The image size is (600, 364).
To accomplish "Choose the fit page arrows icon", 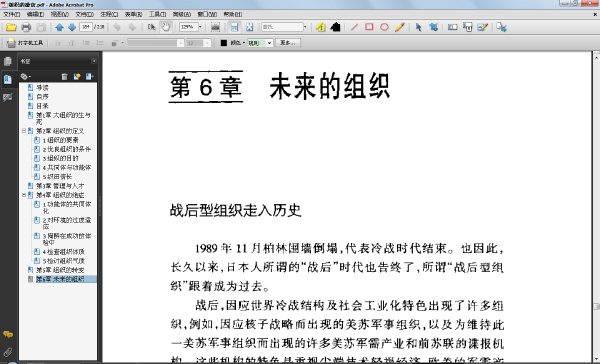I will pyautogui.click(x=249, y=27).
